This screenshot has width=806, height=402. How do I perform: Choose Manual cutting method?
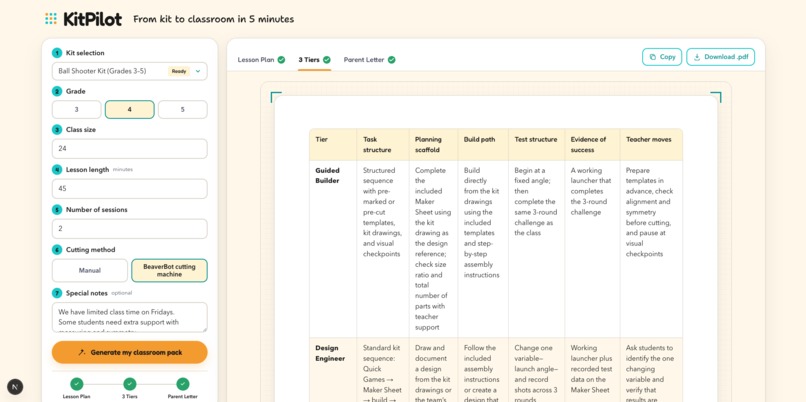90,270
